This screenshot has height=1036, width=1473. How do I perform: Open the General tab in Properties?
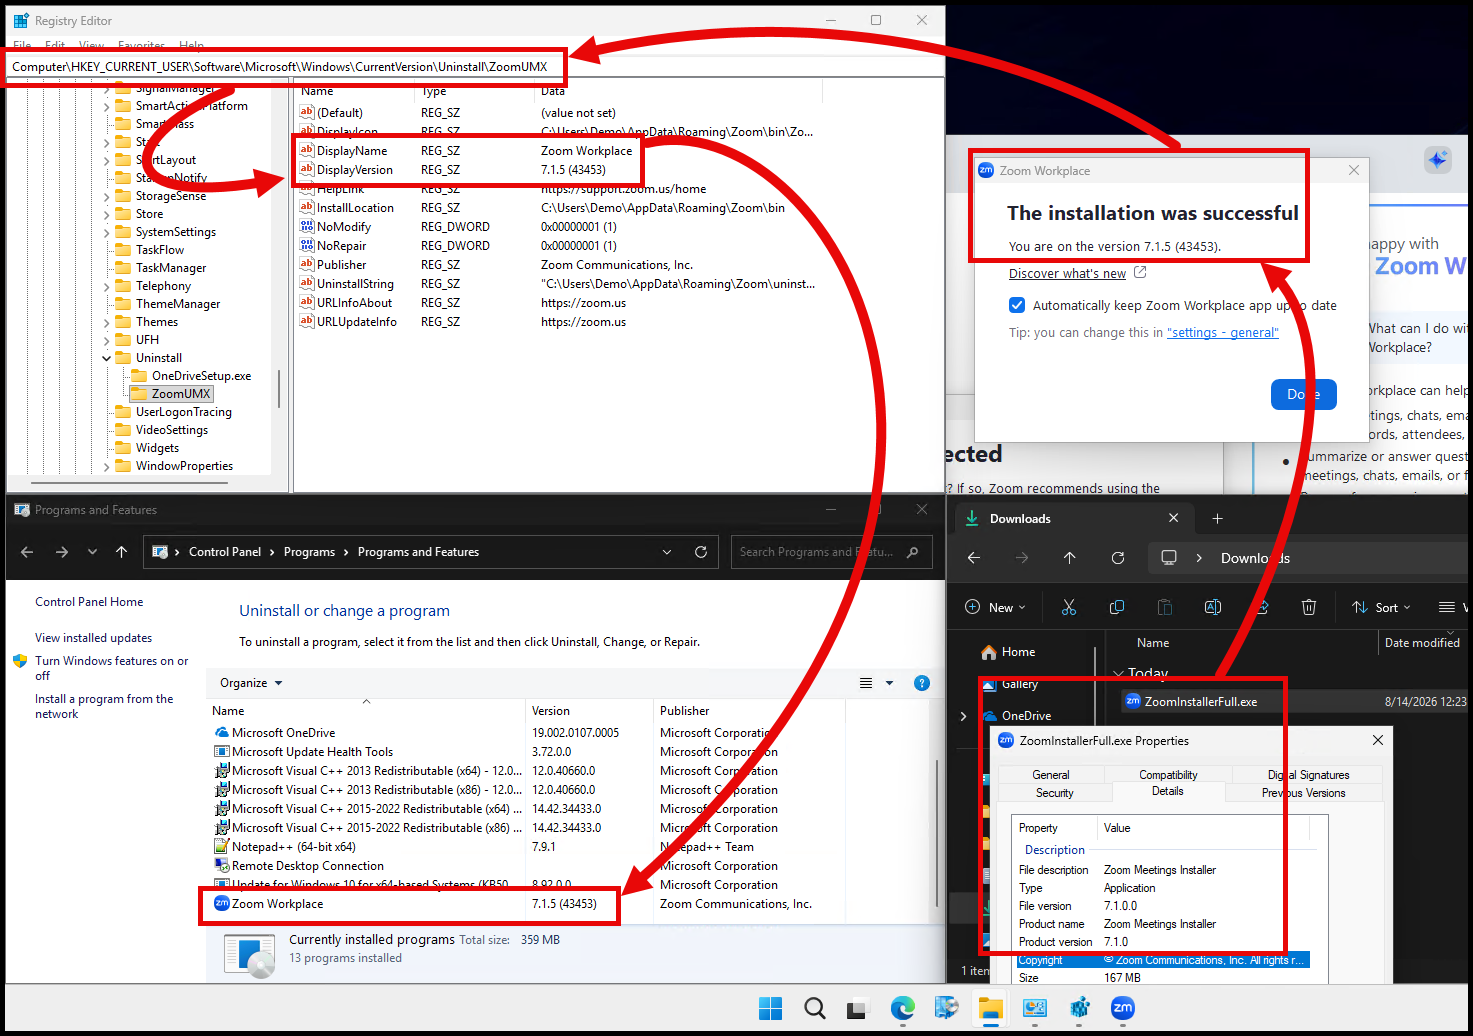pos(1051,775)
